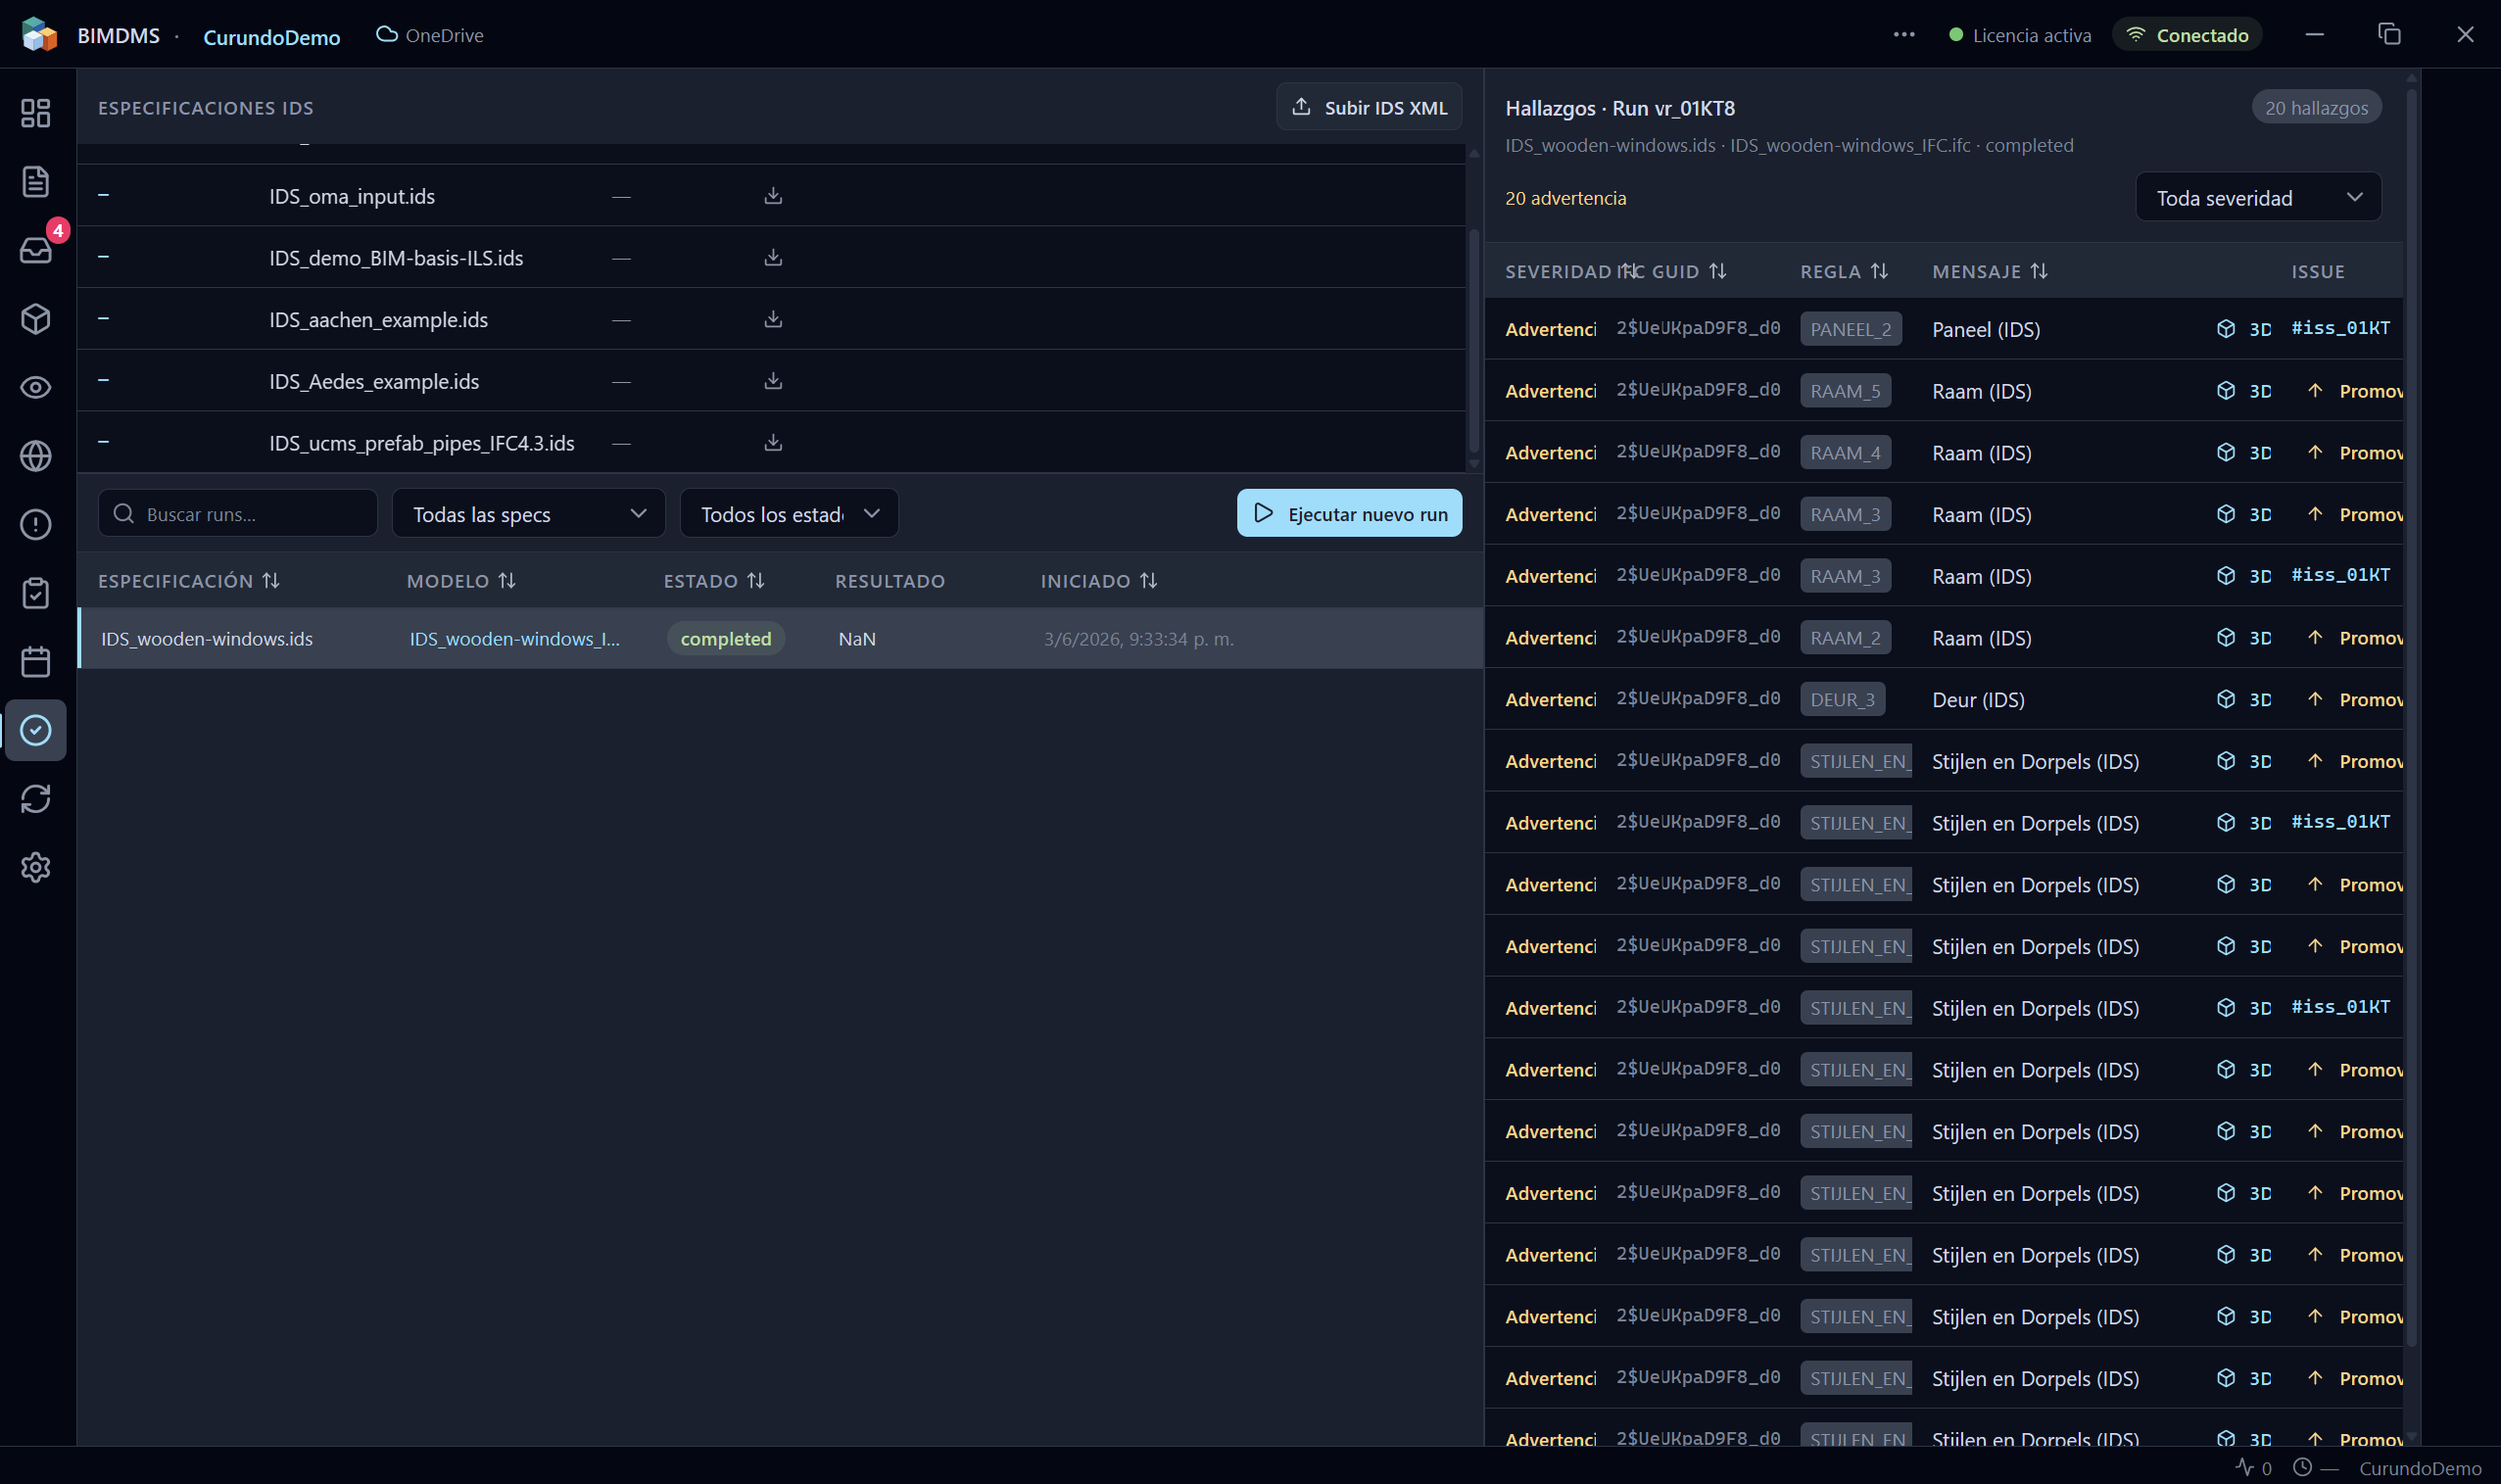2501x1484 pixels.
Task: Open the calendar icon in sidebar
Action: coord(36,661)
